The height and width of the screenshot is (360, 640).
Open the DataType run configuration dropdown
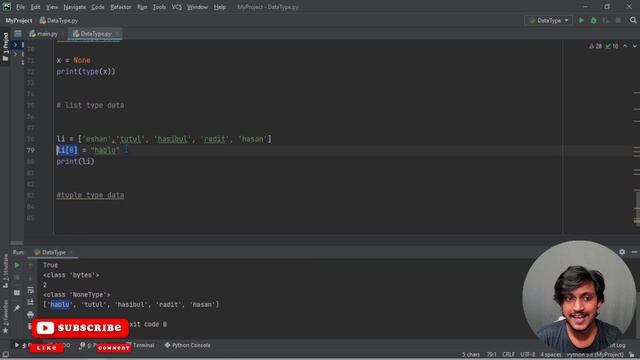coord(548,20)
